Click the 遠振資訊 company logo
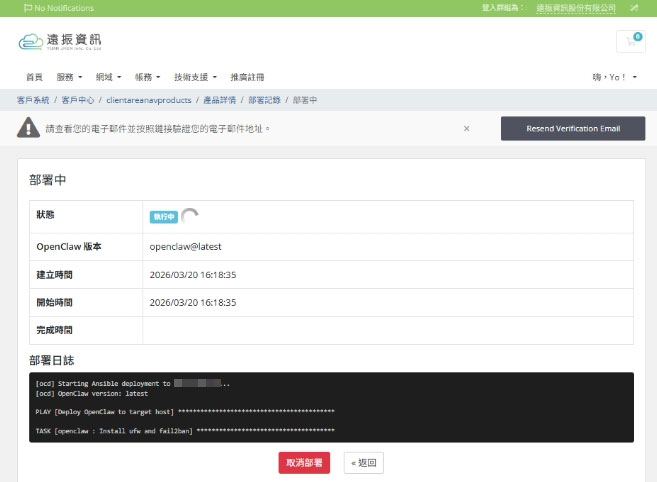This screenshot has height=482, width=657. (x=60, y=42)
